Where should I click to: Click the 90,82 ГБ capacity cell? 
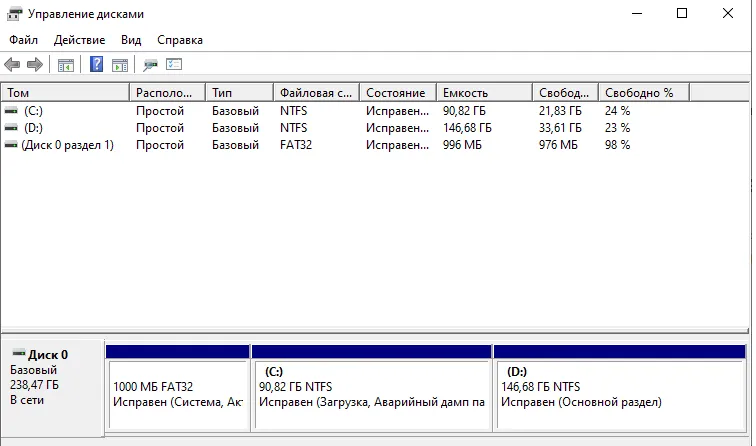[464, 111]
